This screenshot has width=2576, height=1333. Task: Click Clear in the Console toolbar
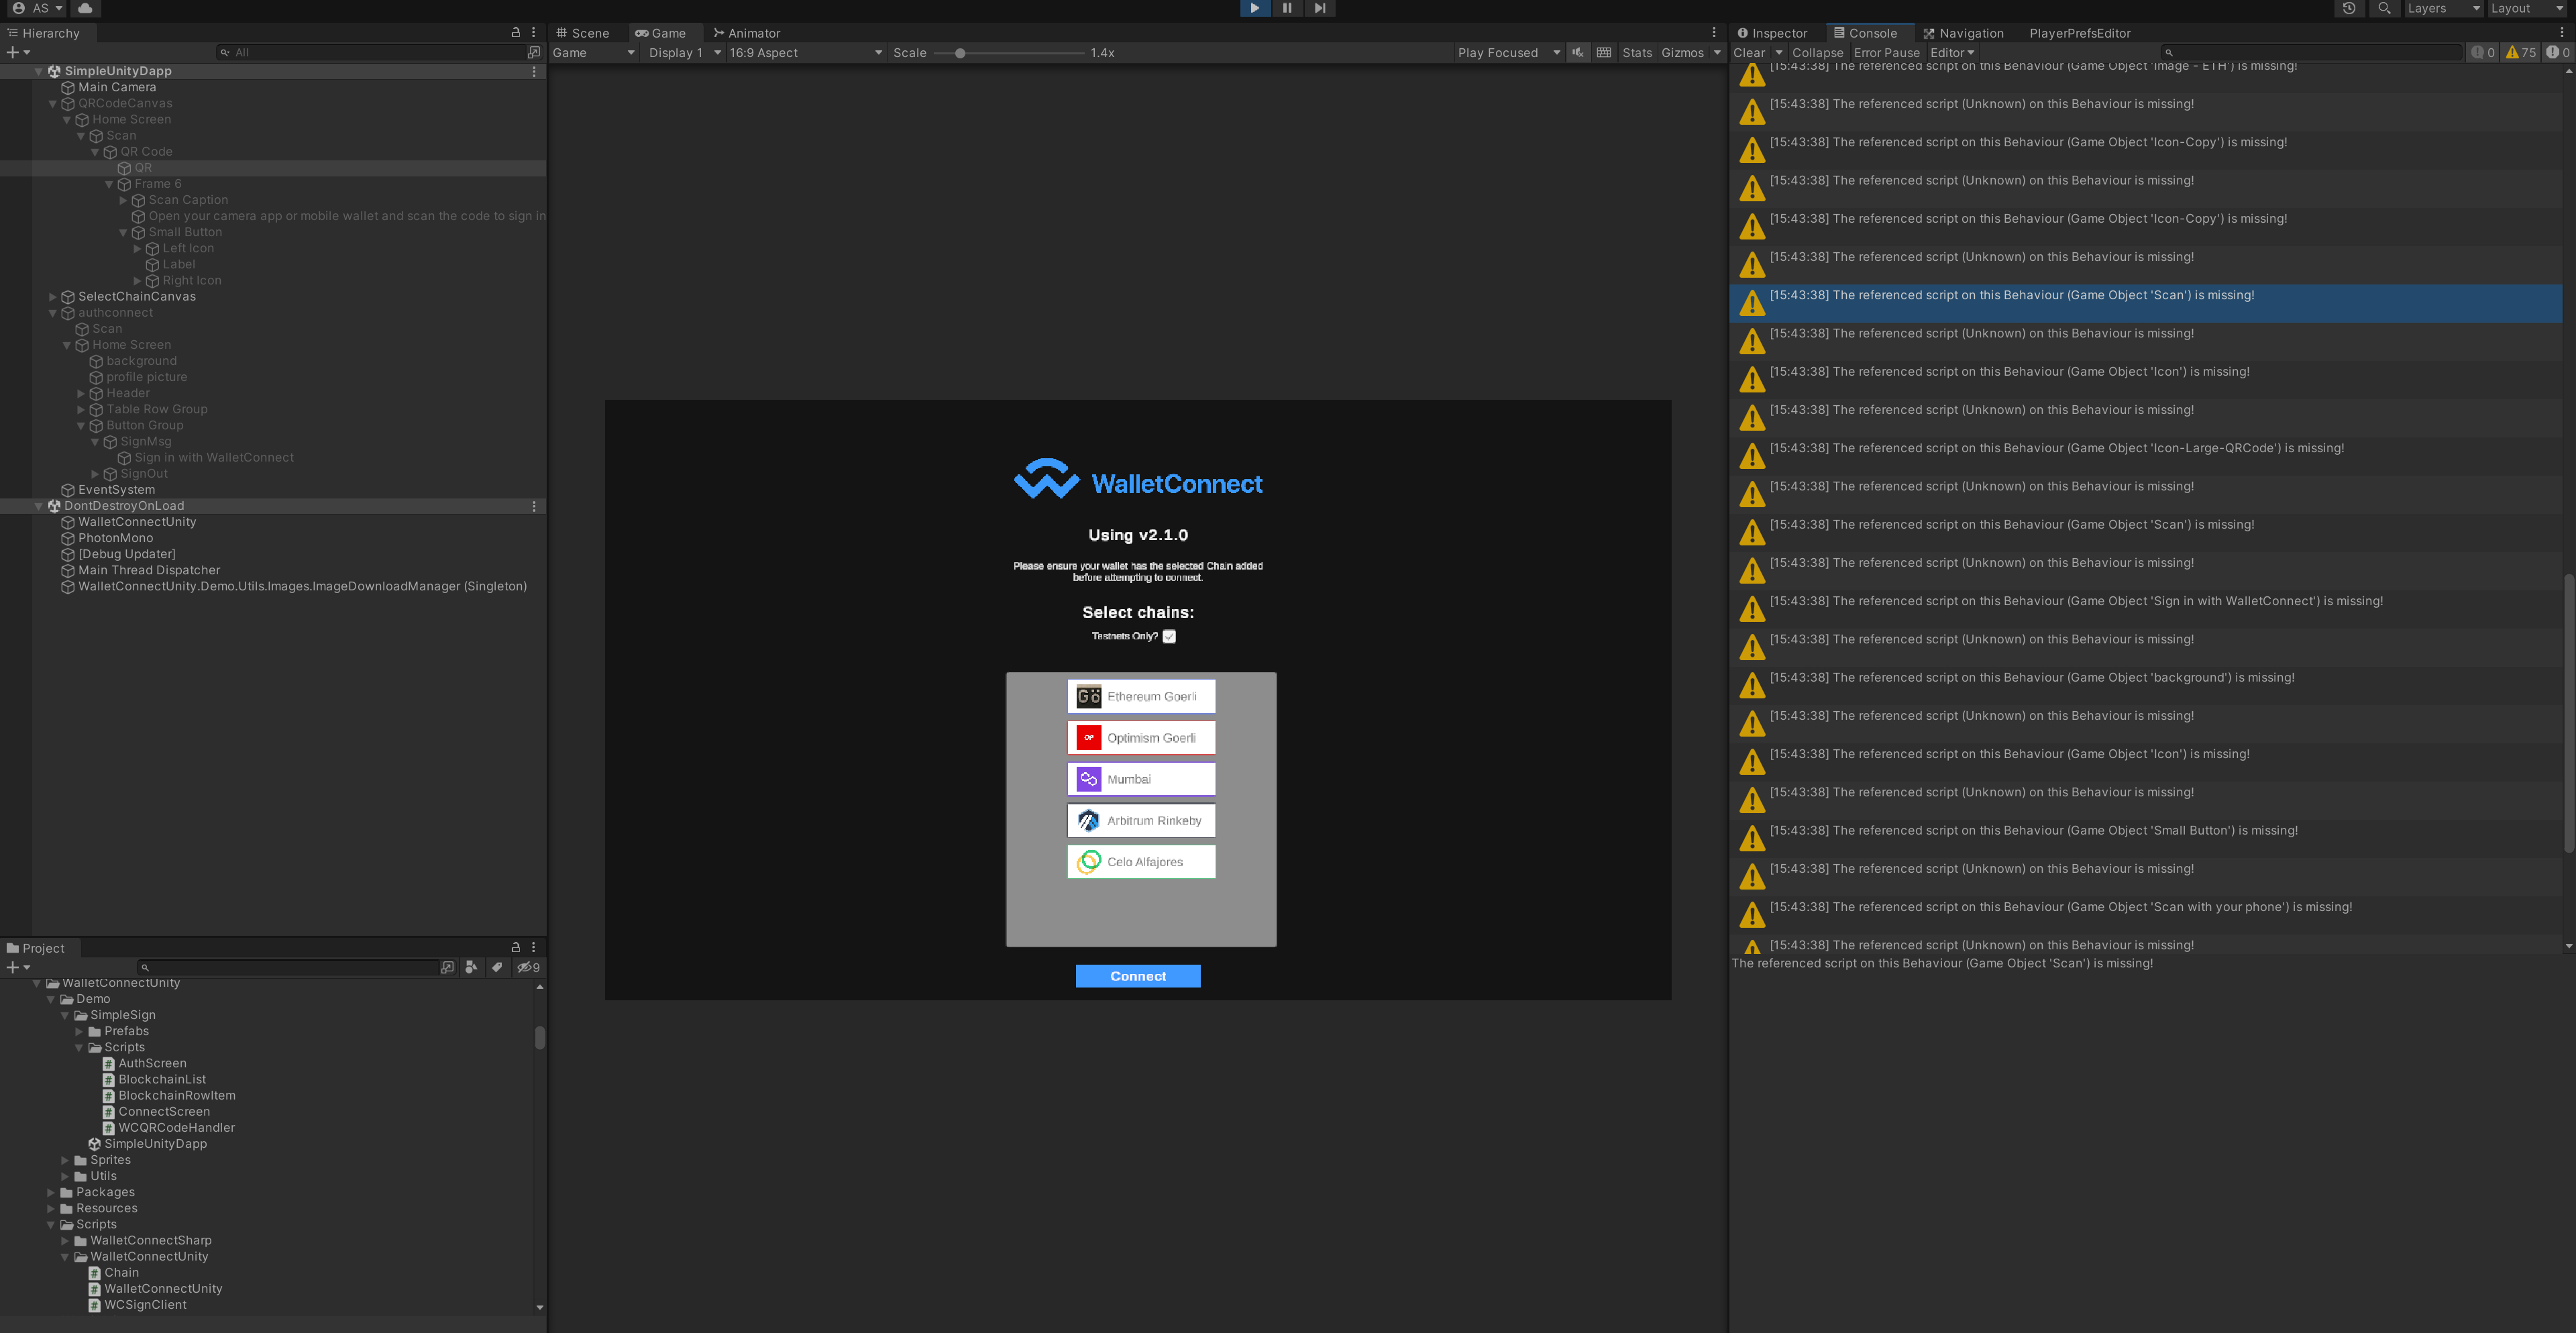pos(1749,52)
